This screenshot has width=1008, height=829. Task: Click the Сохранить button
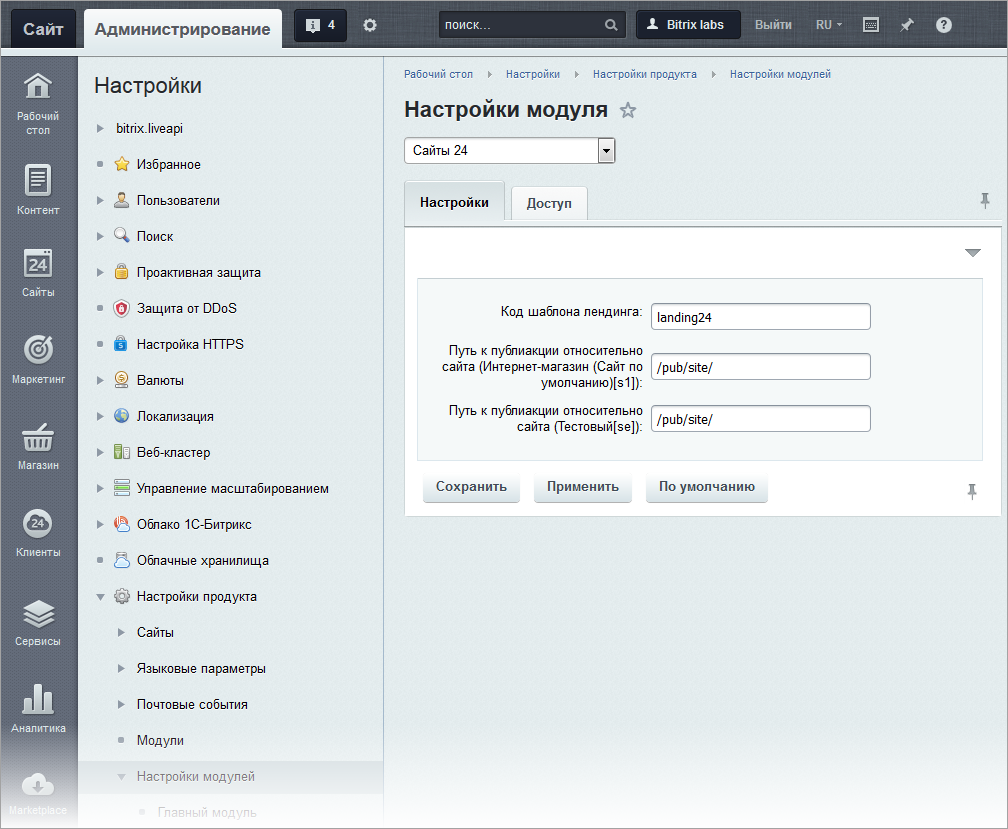pos(471,486)
